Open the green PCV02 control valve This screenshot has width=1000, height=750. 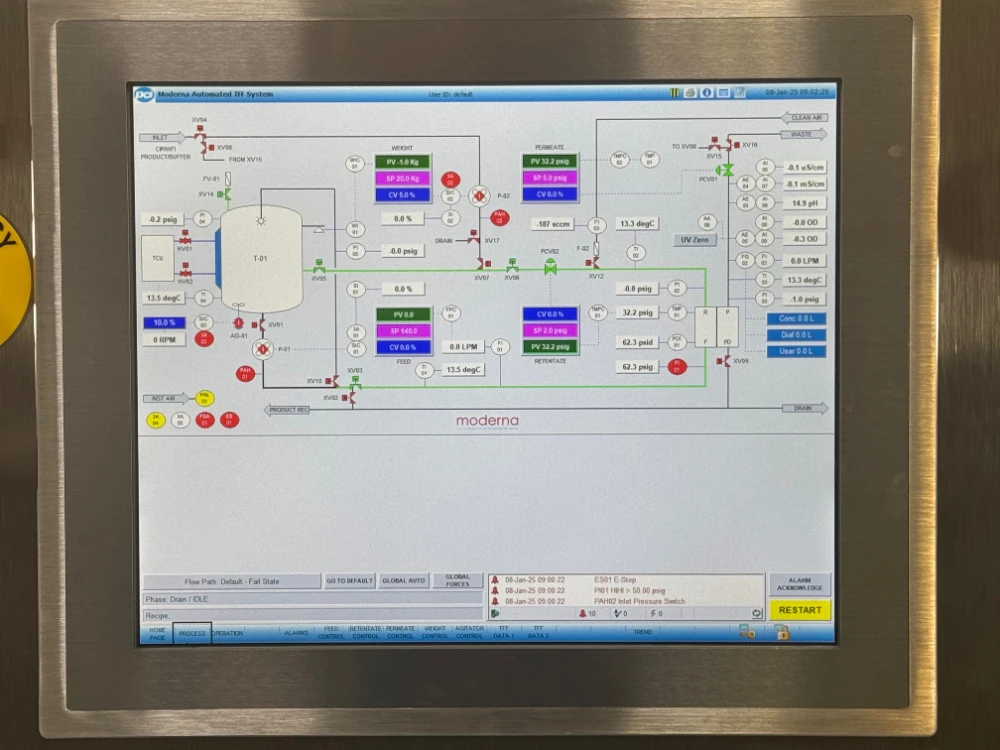(x=549, y=267)
